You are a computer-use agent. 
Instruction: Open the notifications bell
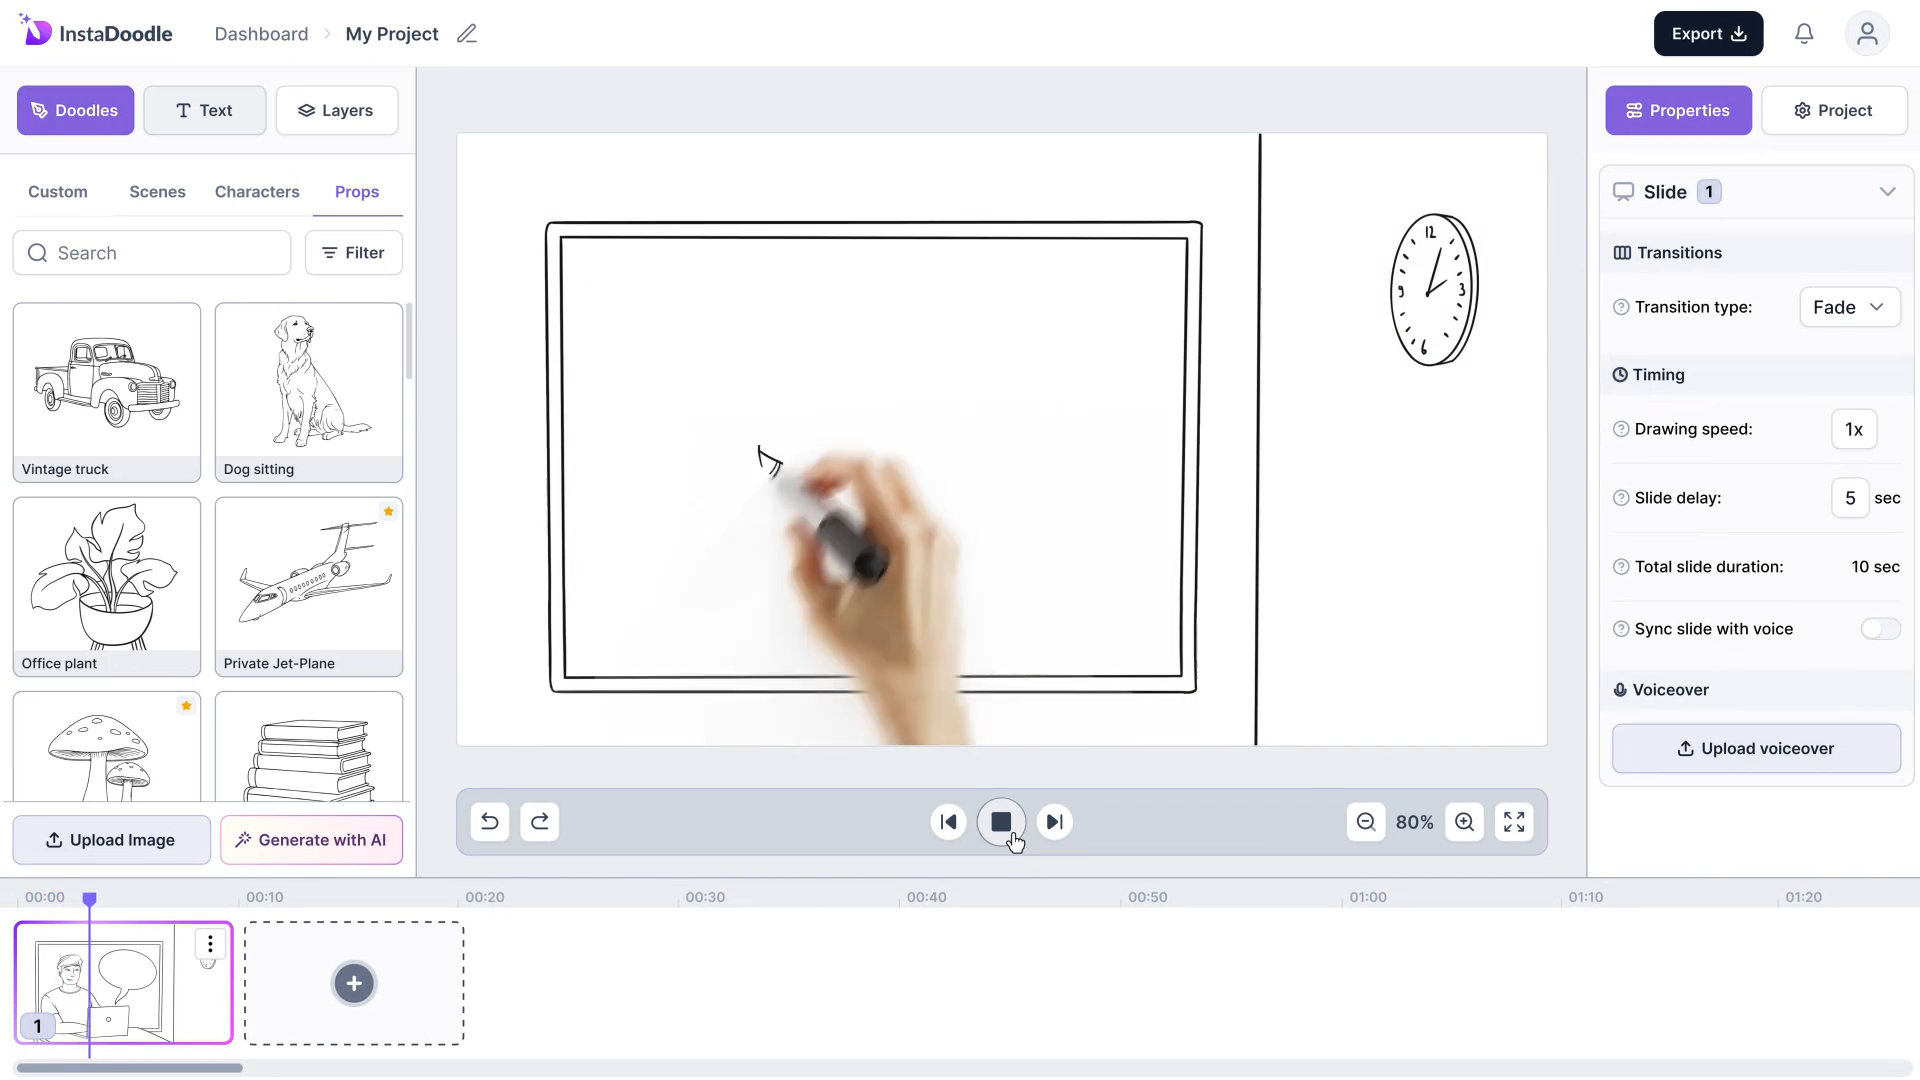coord(1804,34)
